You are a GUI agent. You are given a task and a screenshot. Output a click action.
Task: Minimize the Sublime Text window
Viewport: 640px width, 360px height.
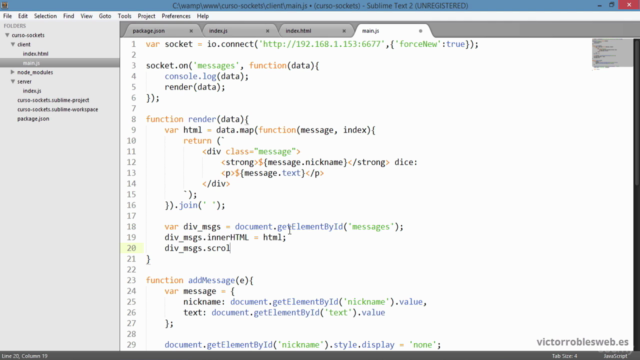click(x=599, y=5)
